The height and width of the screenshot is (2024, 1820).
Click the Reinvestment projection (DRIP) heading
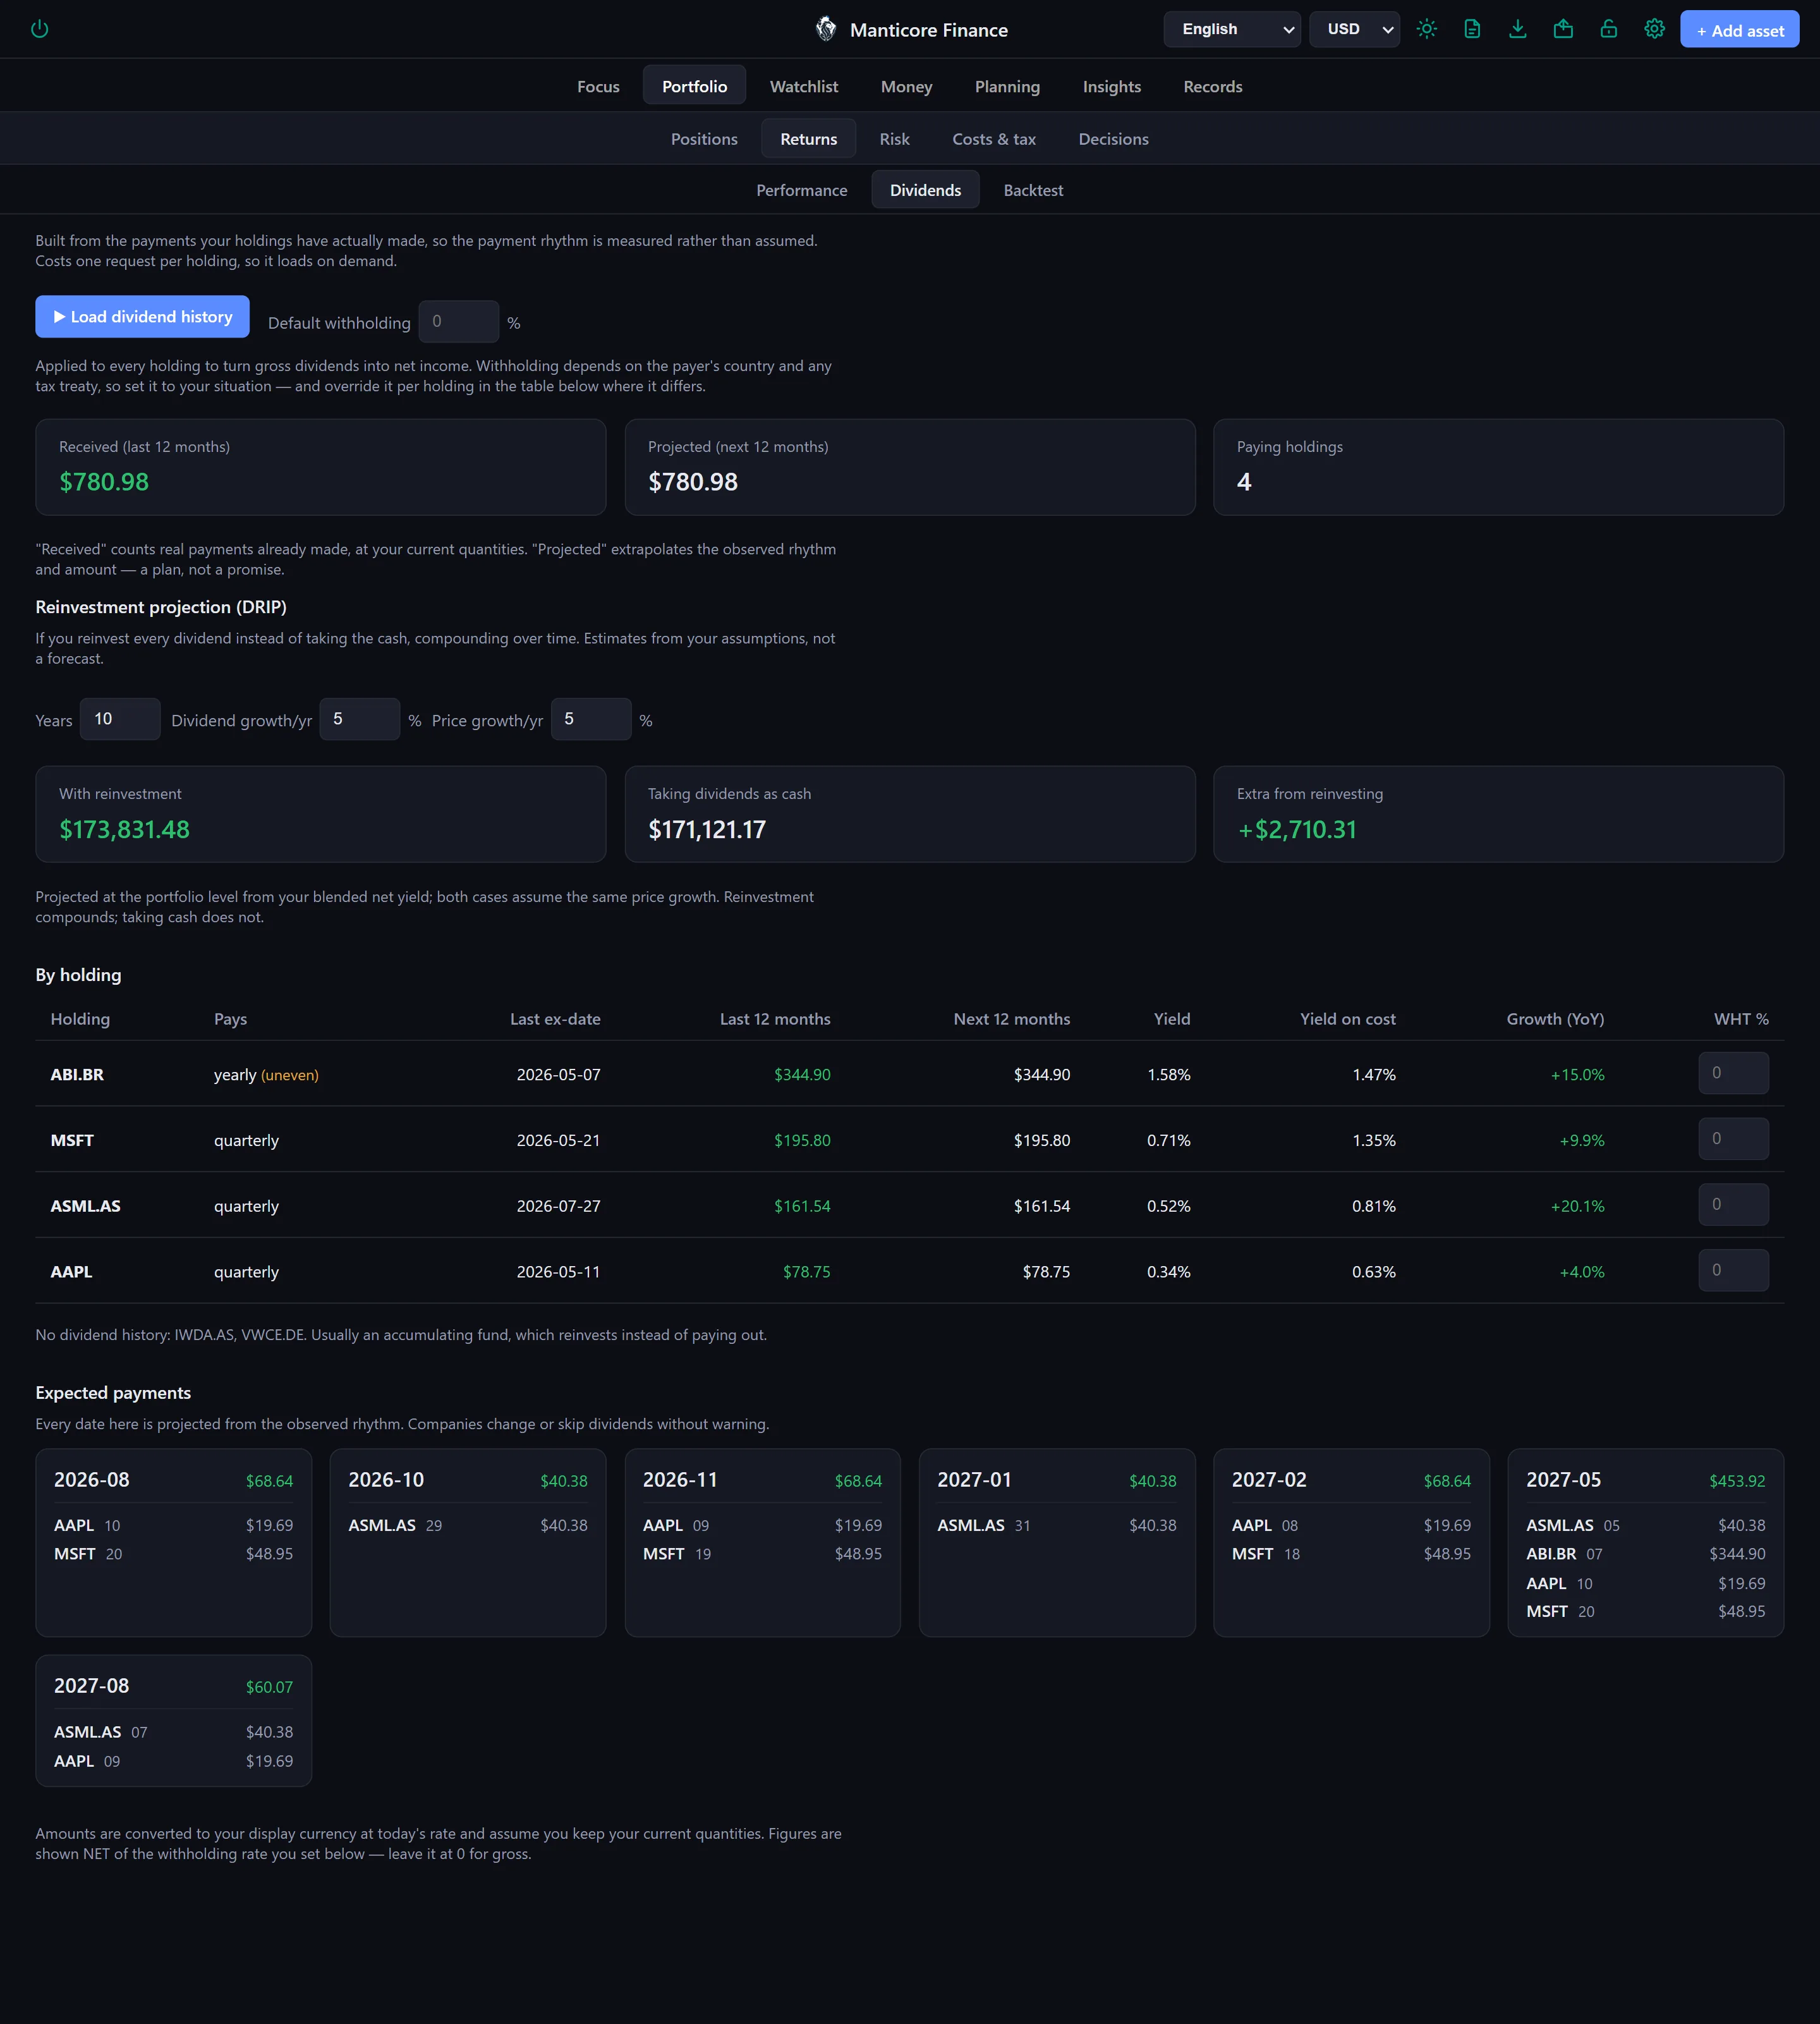(161, 607)
